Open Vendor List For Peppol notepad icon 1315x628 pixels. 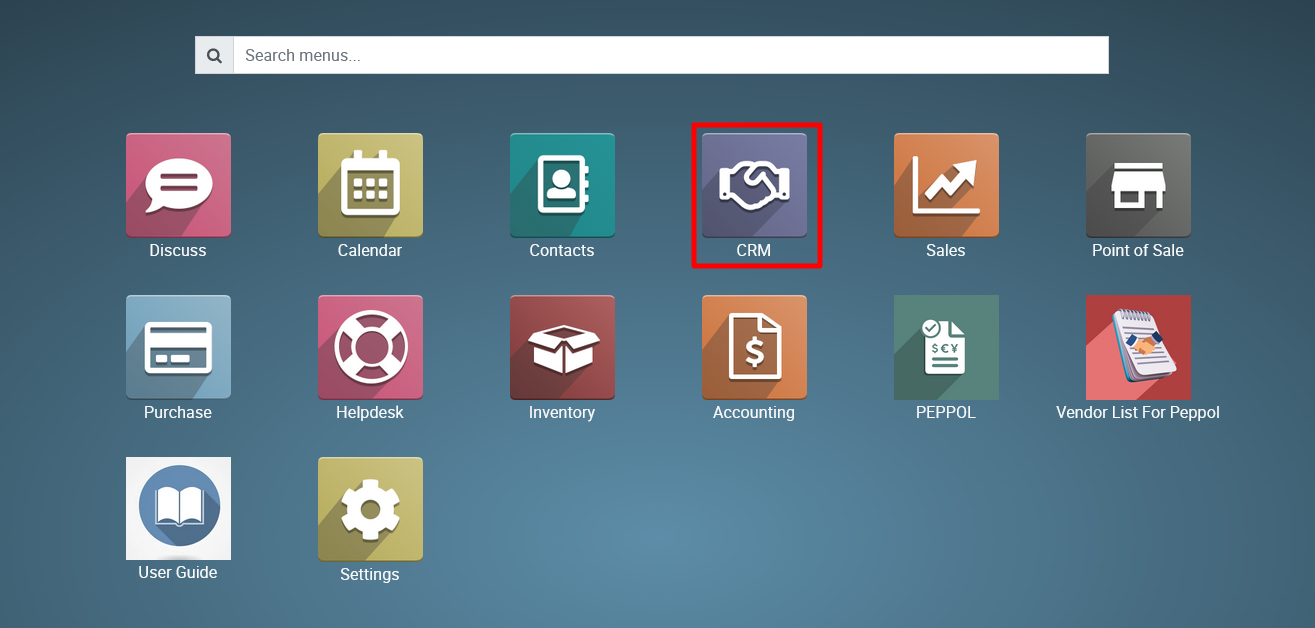click(1138, 347)
